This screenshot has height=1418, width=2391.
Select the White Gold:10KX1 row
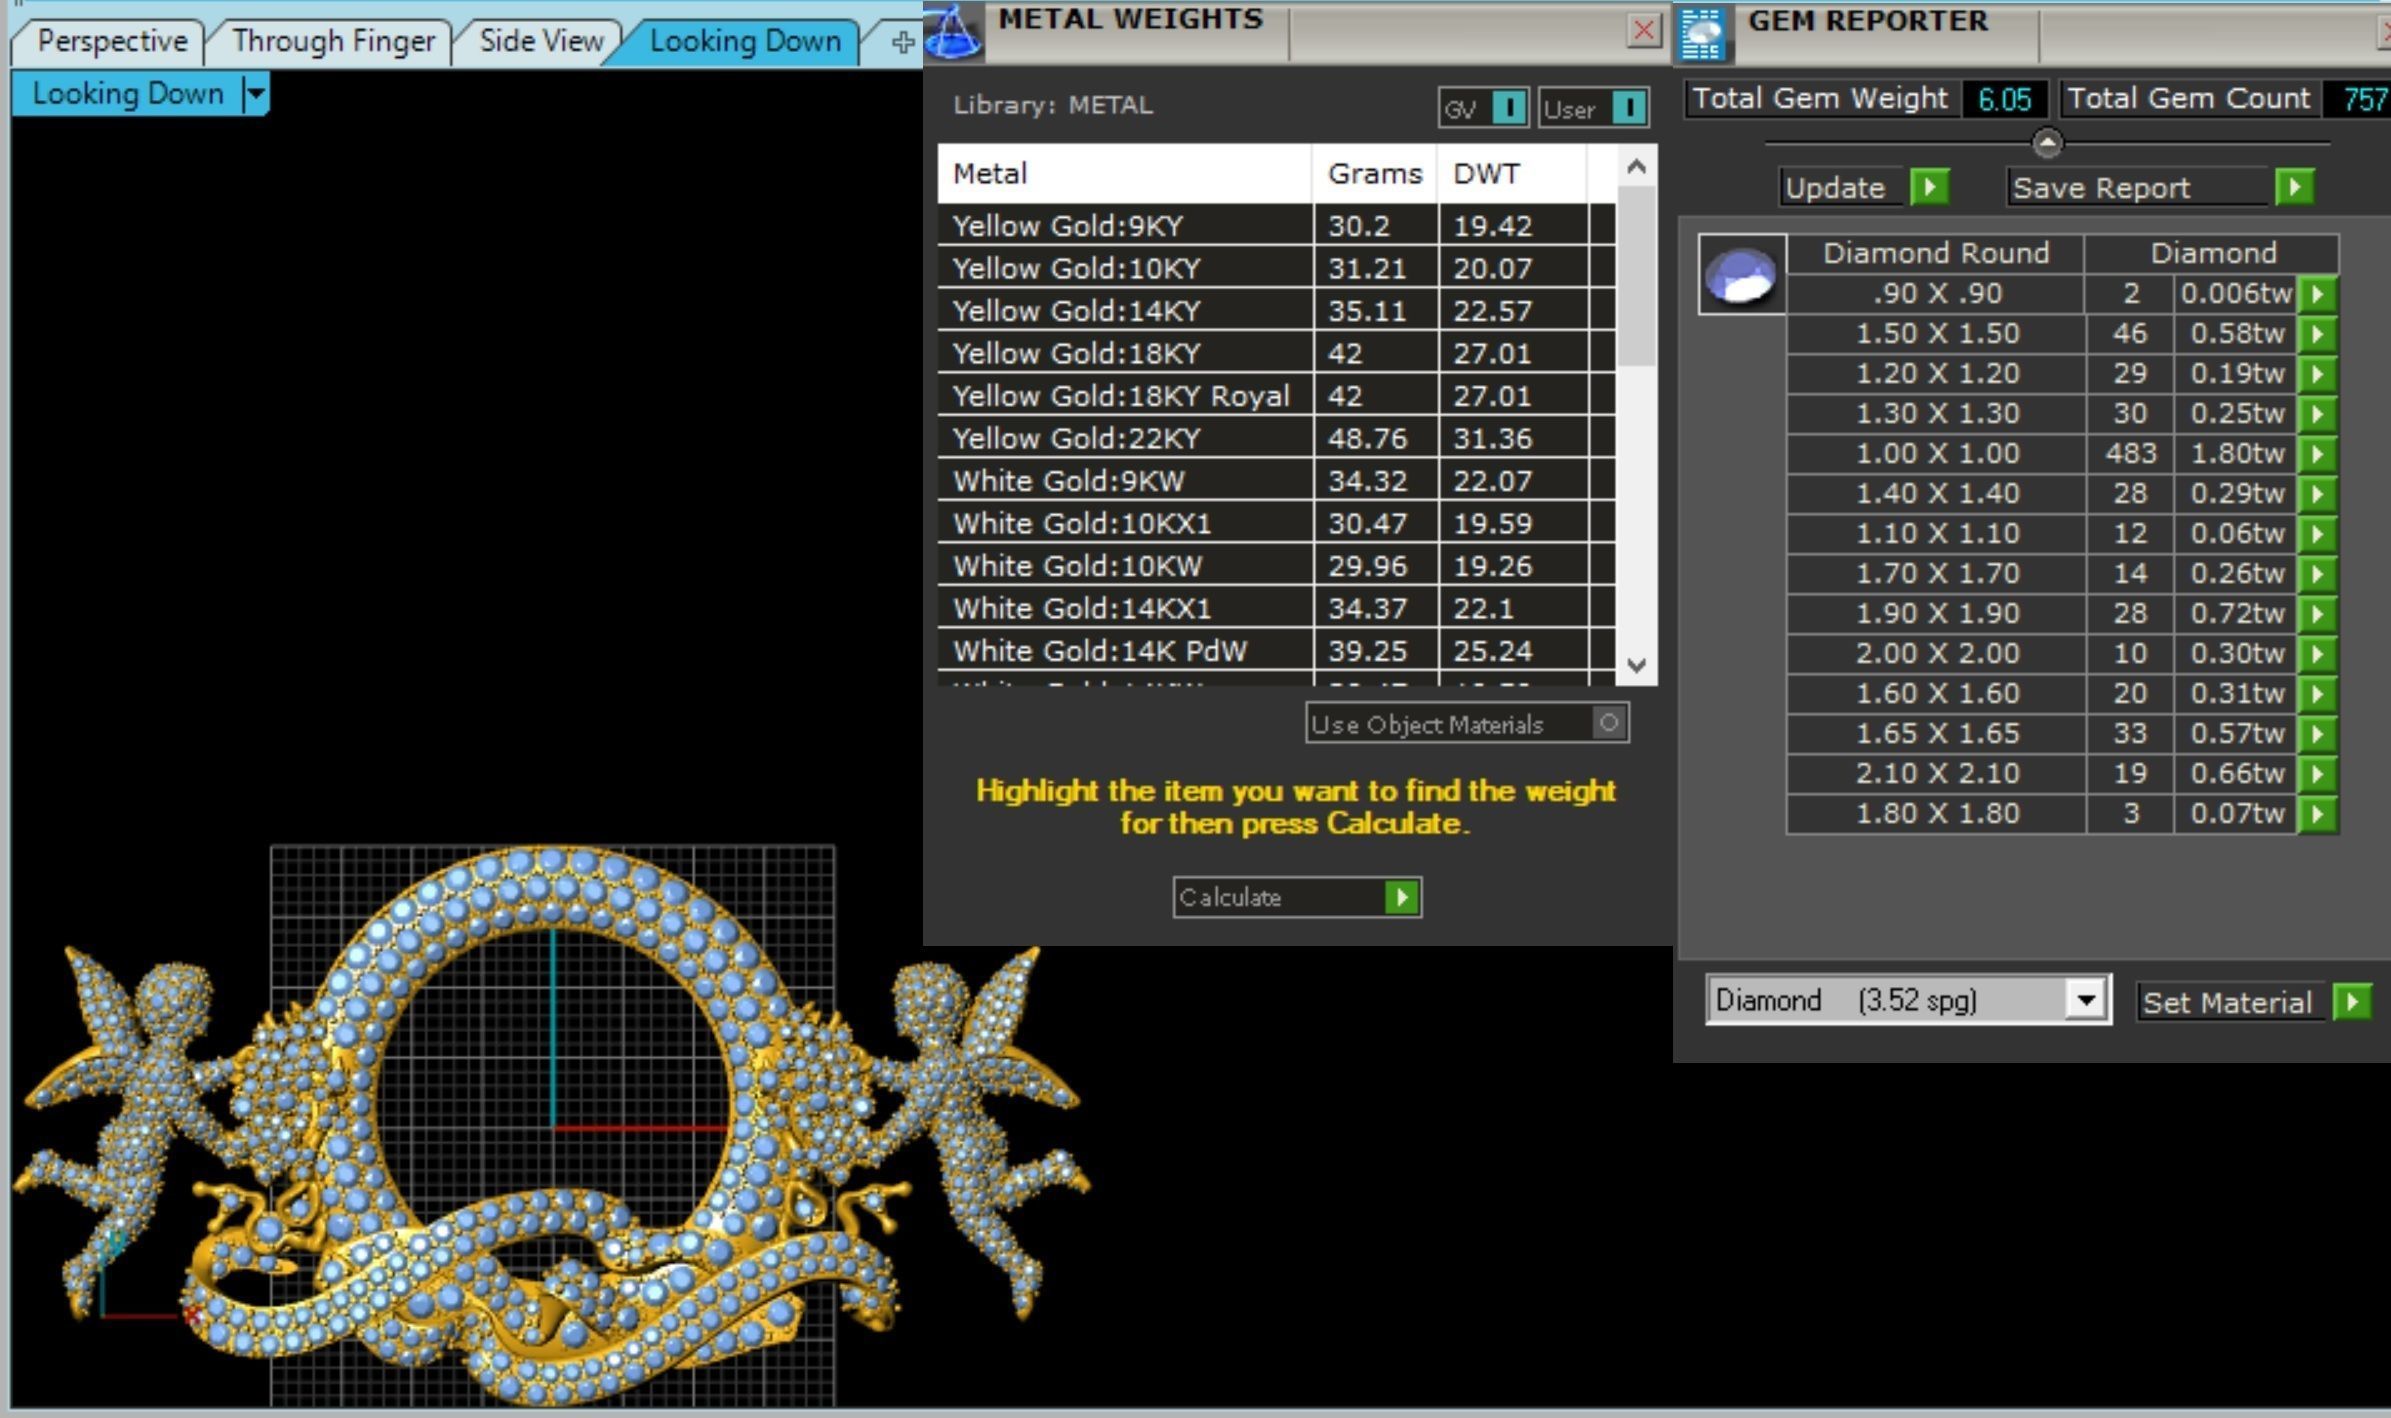(1276, 523)
